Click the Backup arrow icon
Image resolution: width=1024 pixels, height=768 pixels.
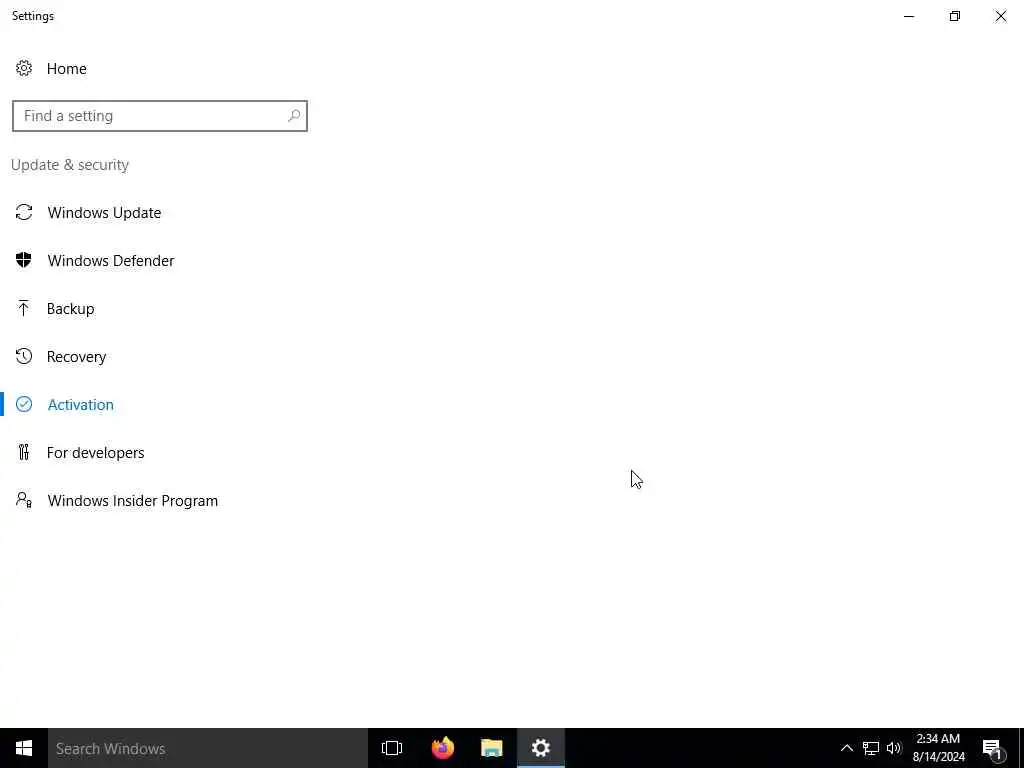click(24, 308)
